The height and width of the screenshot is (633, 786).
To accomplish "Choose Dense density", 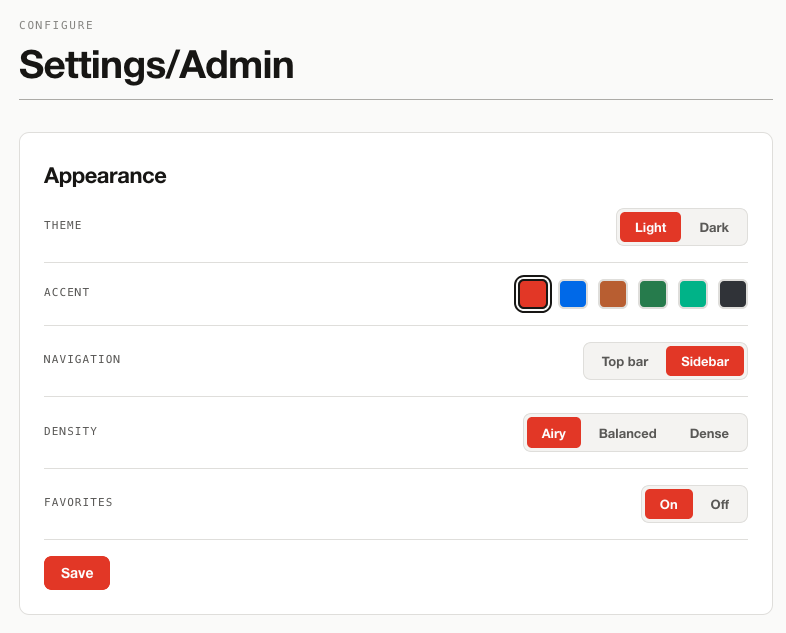I will coord(709,433).
